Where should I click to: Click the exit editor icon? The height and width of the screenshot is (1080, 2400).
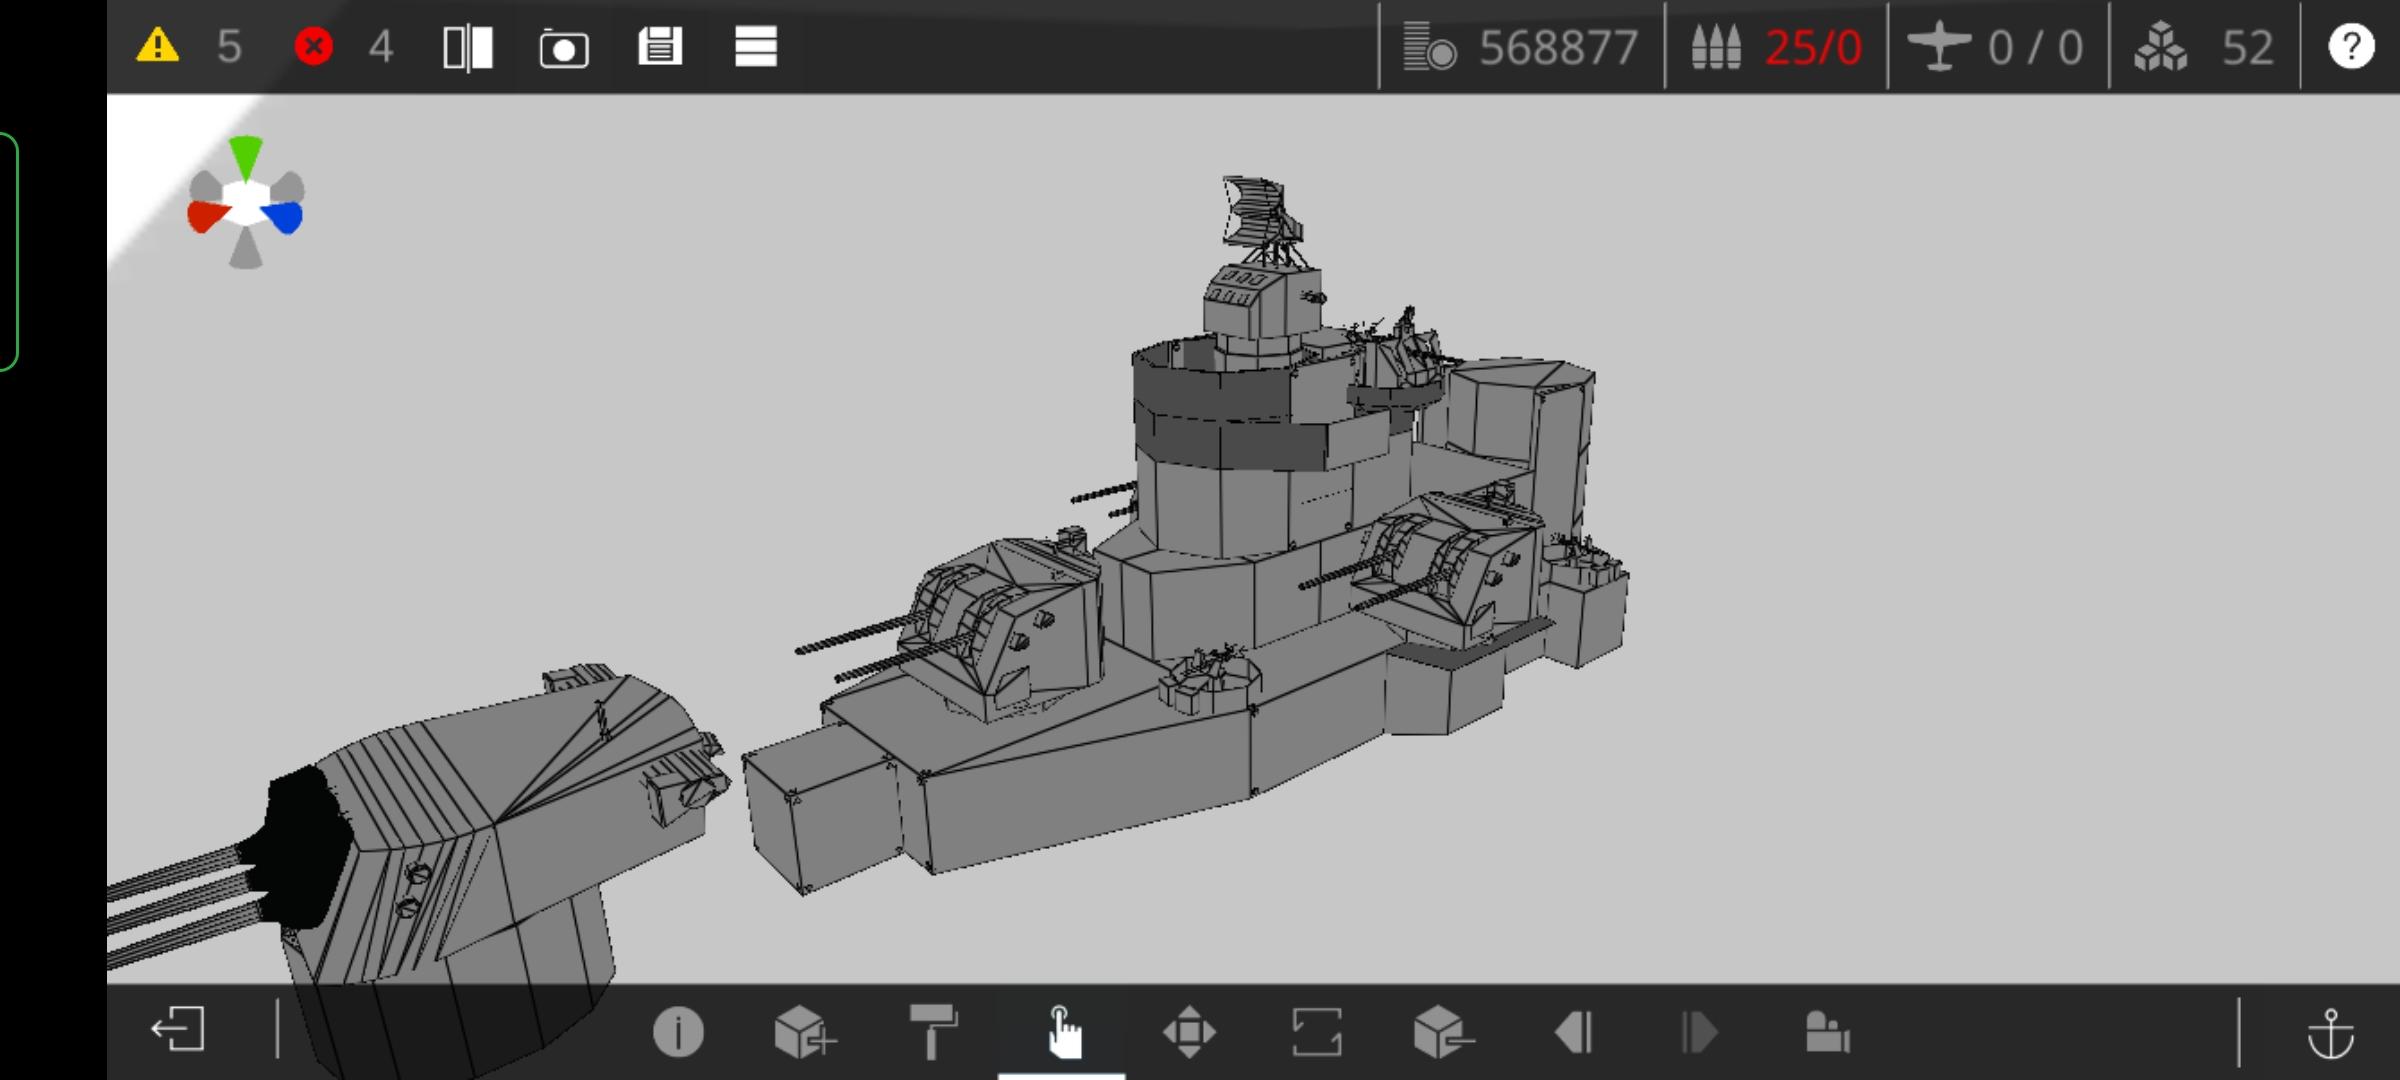click(178, 1030)
